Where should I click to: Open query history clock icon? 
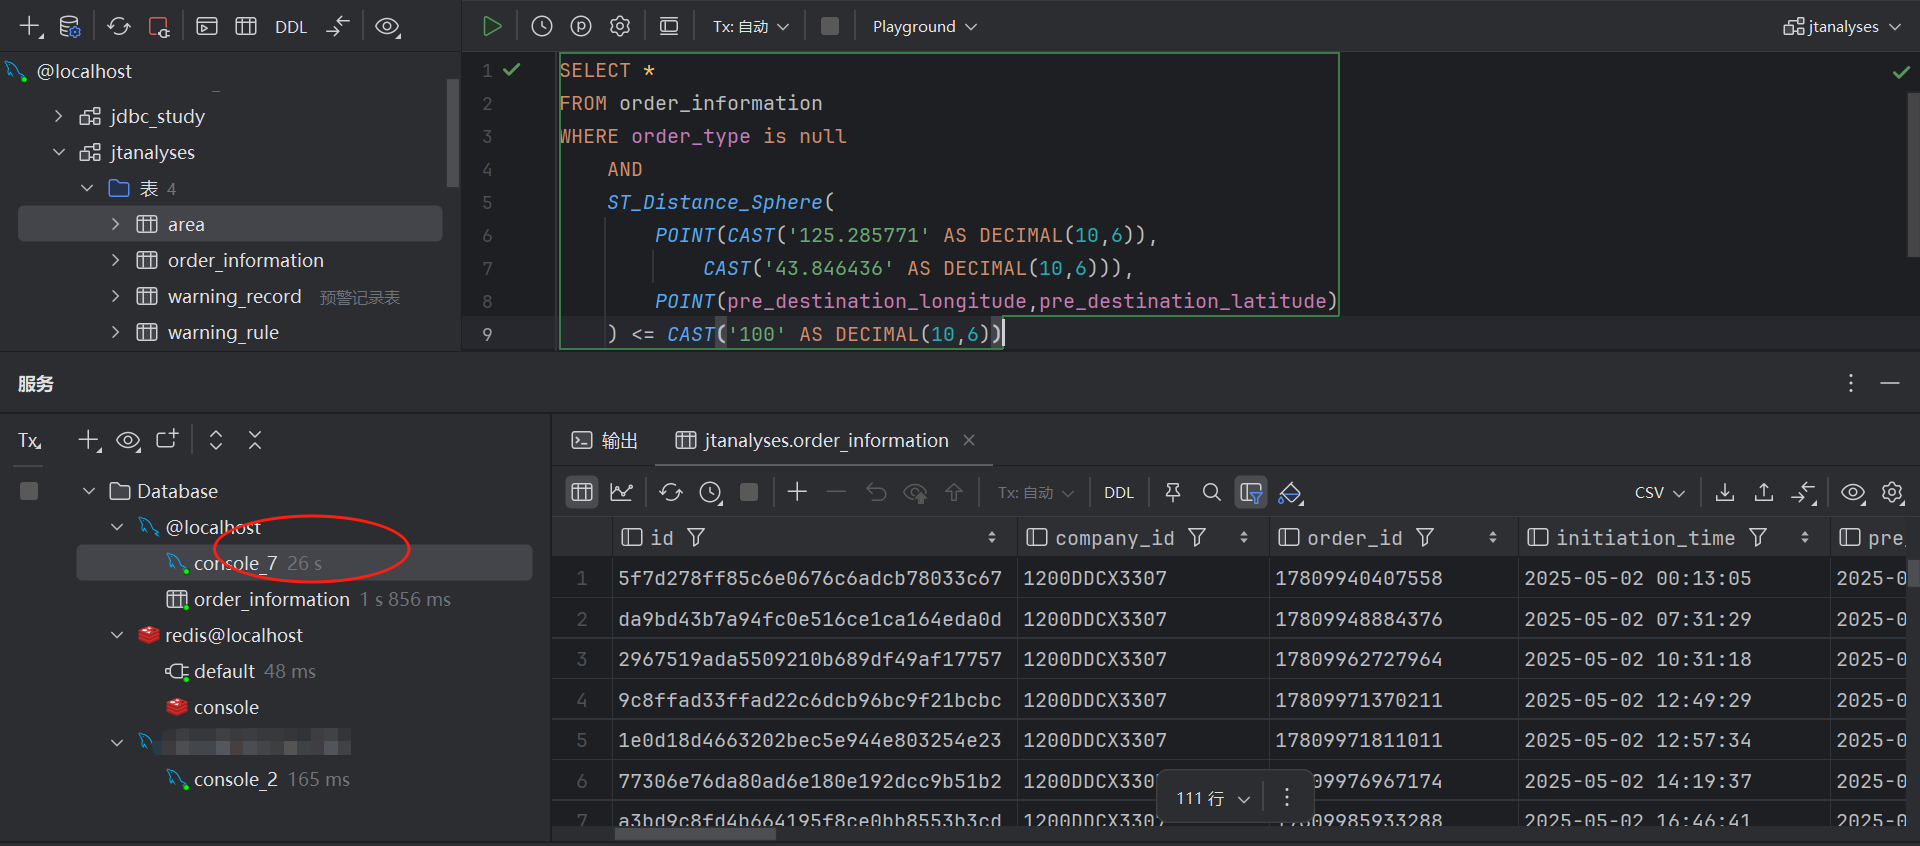tap(541, 26)
